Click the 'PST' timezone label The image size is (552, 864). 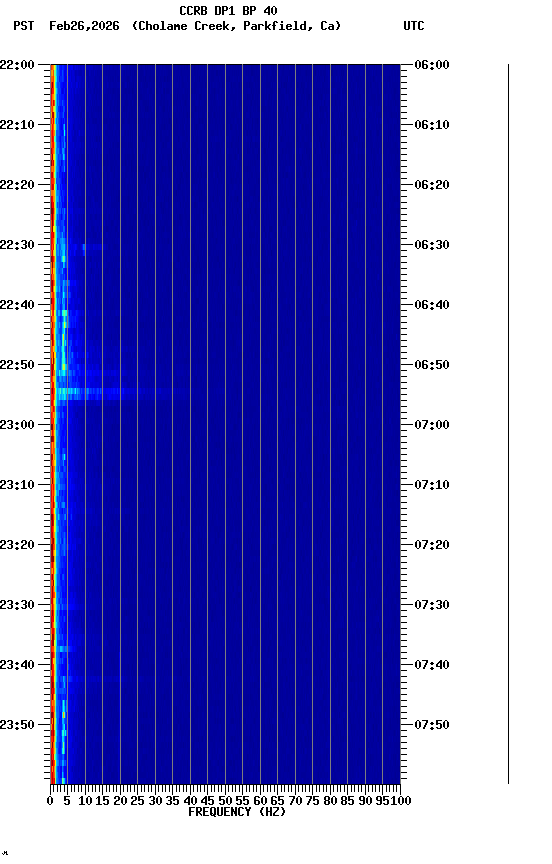(x=24, y=26)
